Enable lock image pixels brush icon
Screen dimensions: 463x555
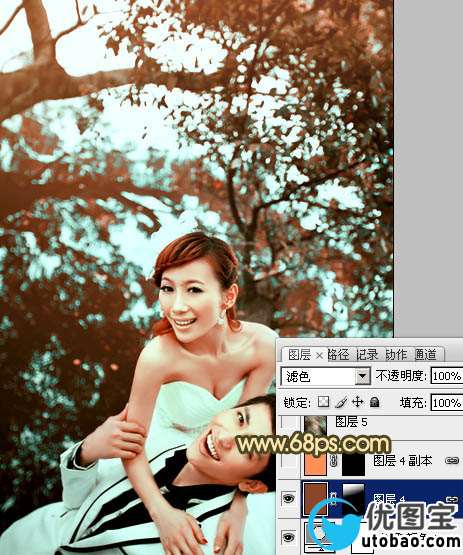pyautogui.click(x=341, y=402)
